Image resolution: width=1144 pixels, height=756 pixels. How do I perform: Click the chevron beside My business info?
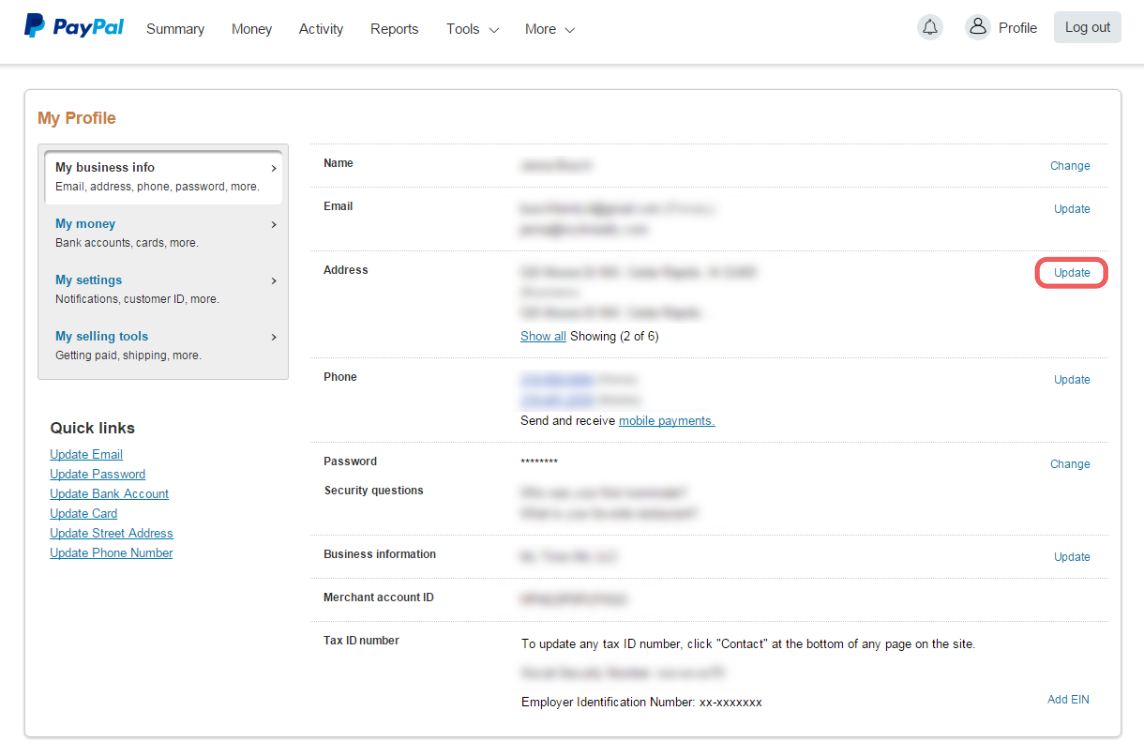click(x=274, y=169)
